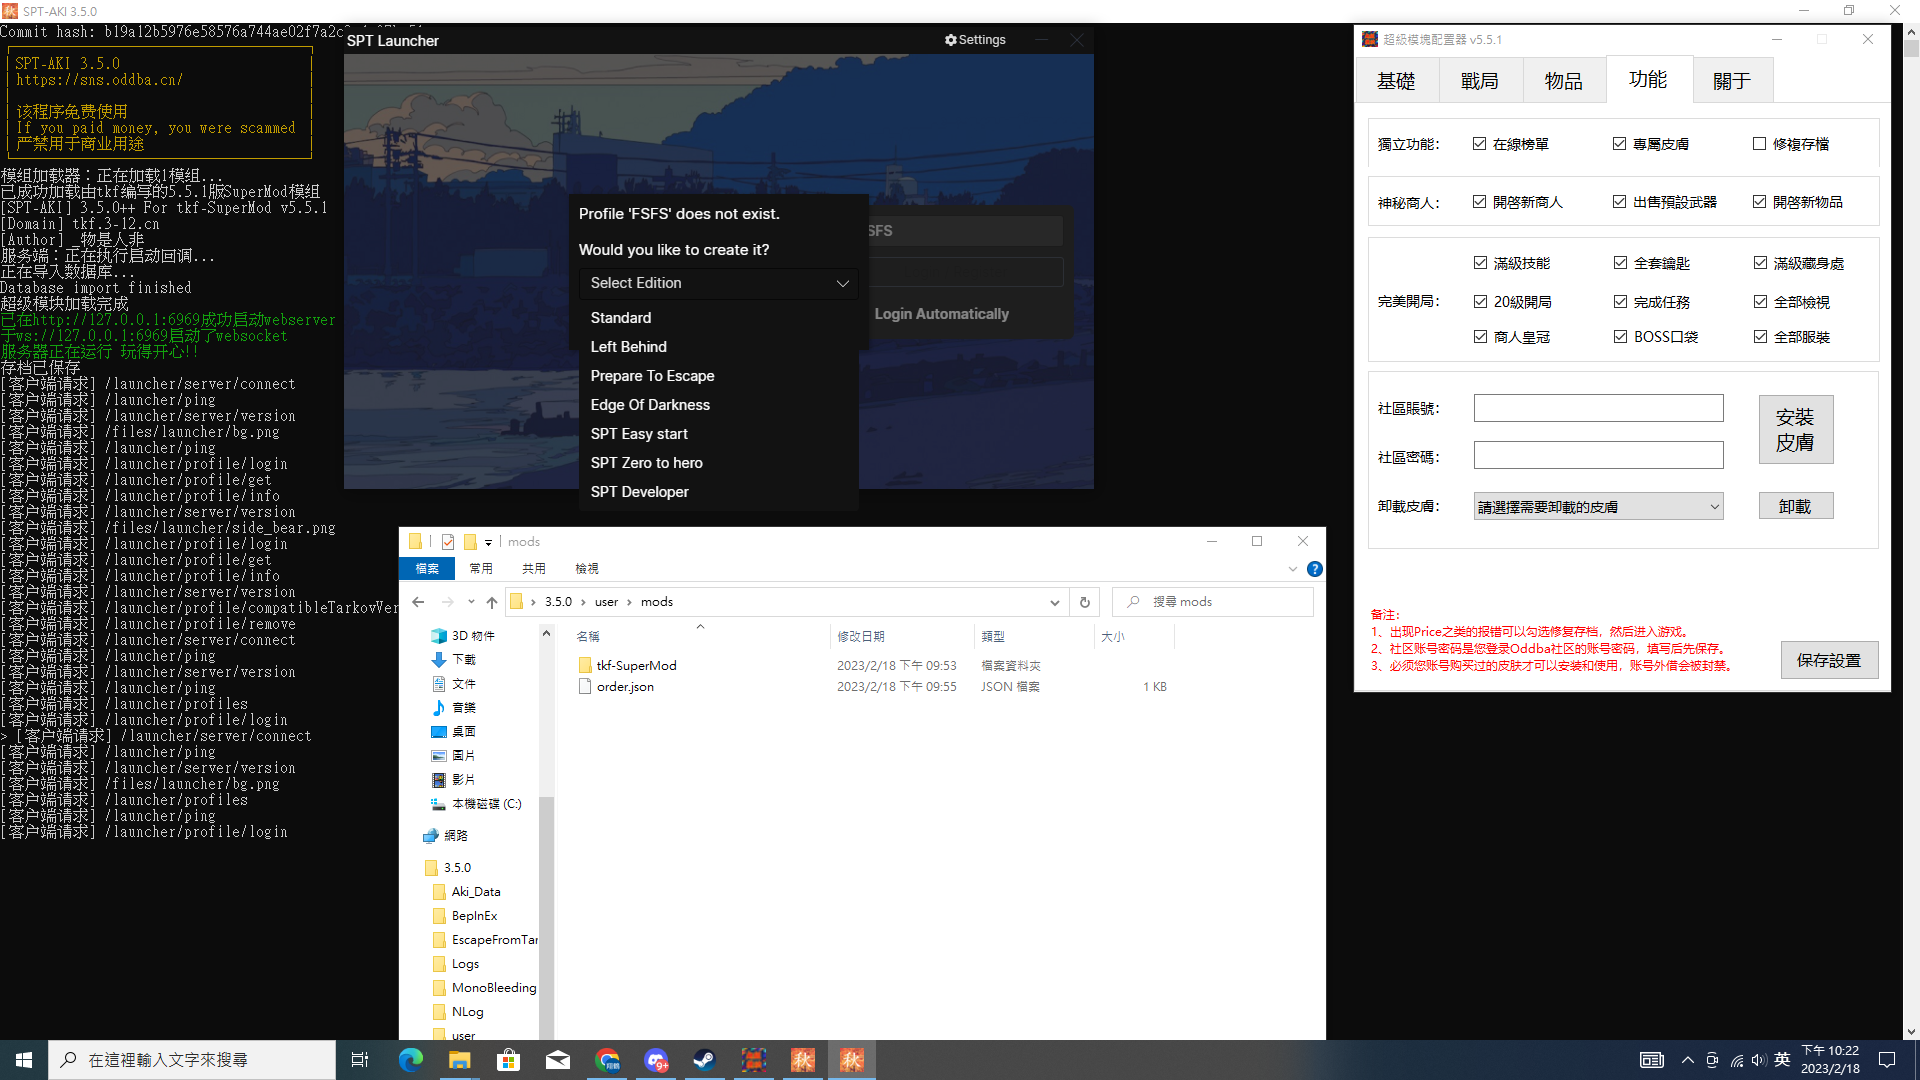
Task: Click the Microsoft Store taskbar icon
Action: click(508, 1060)
